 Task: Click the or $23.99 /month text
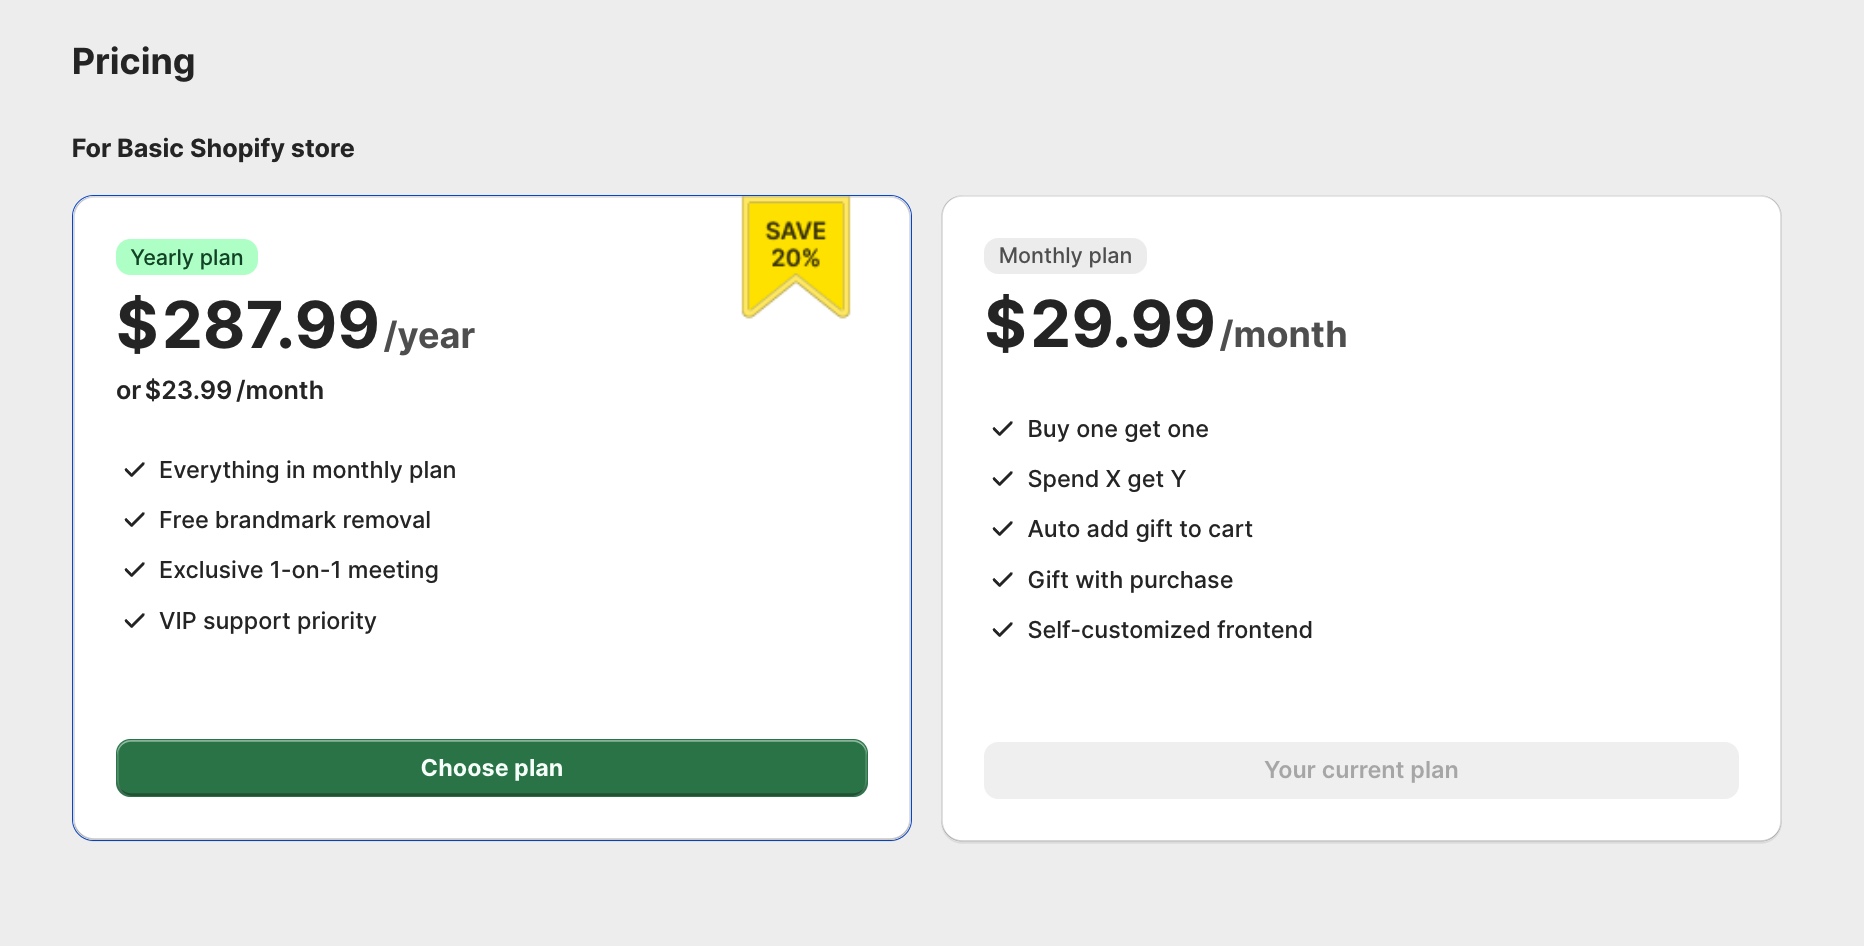220,390
